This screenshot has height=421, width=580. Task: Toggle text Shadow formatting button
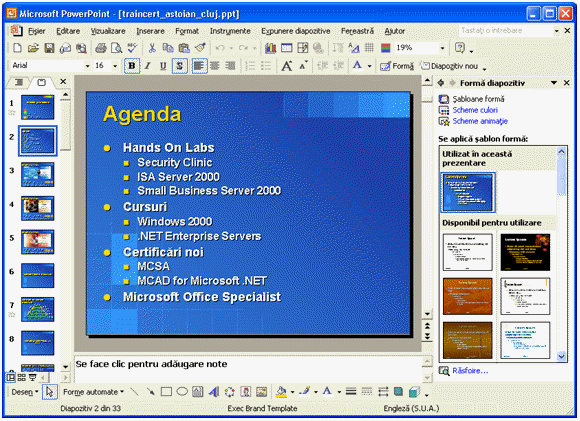[x=179, y=66]
